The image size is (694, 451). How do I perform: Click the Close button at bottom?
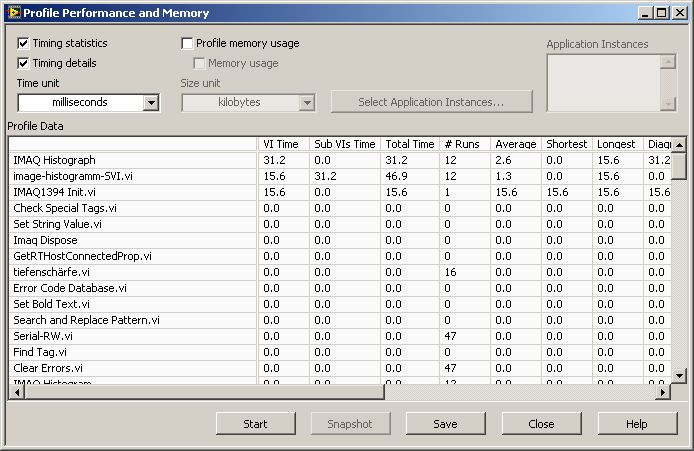(x=541, y=424)
